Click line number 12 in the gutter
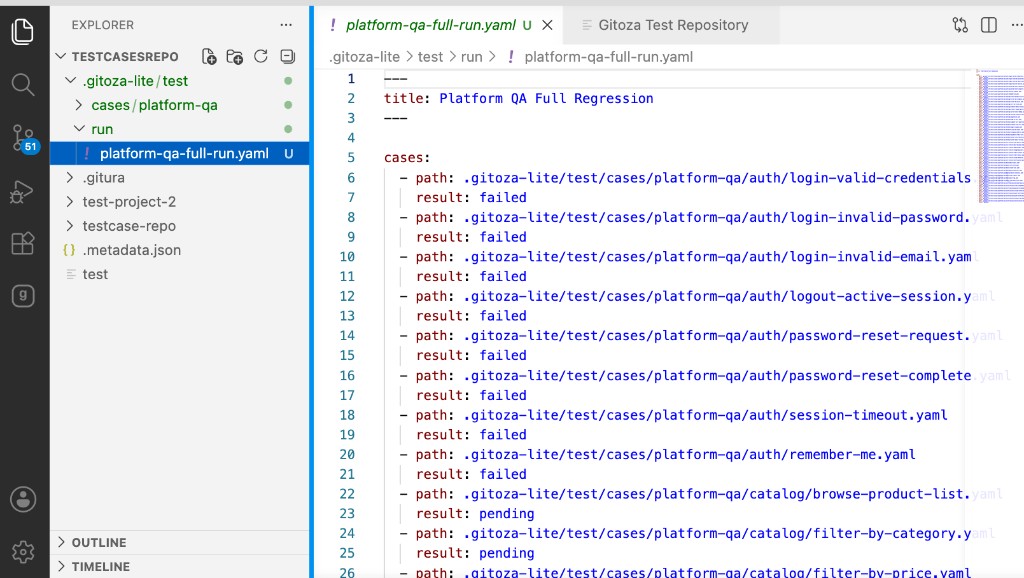Image resolution: width=1024 pixels, height=578 pixels. pos(347,296)
